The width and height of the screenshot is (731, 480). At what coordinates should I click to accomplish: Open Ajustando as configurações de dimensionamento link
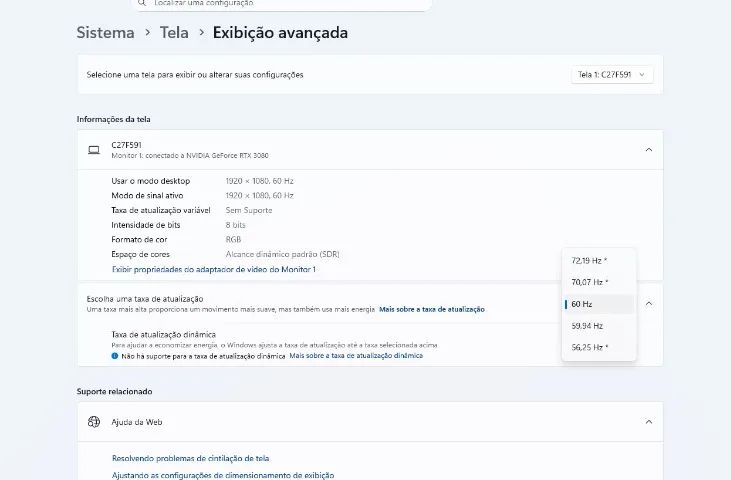pos(223,475)
